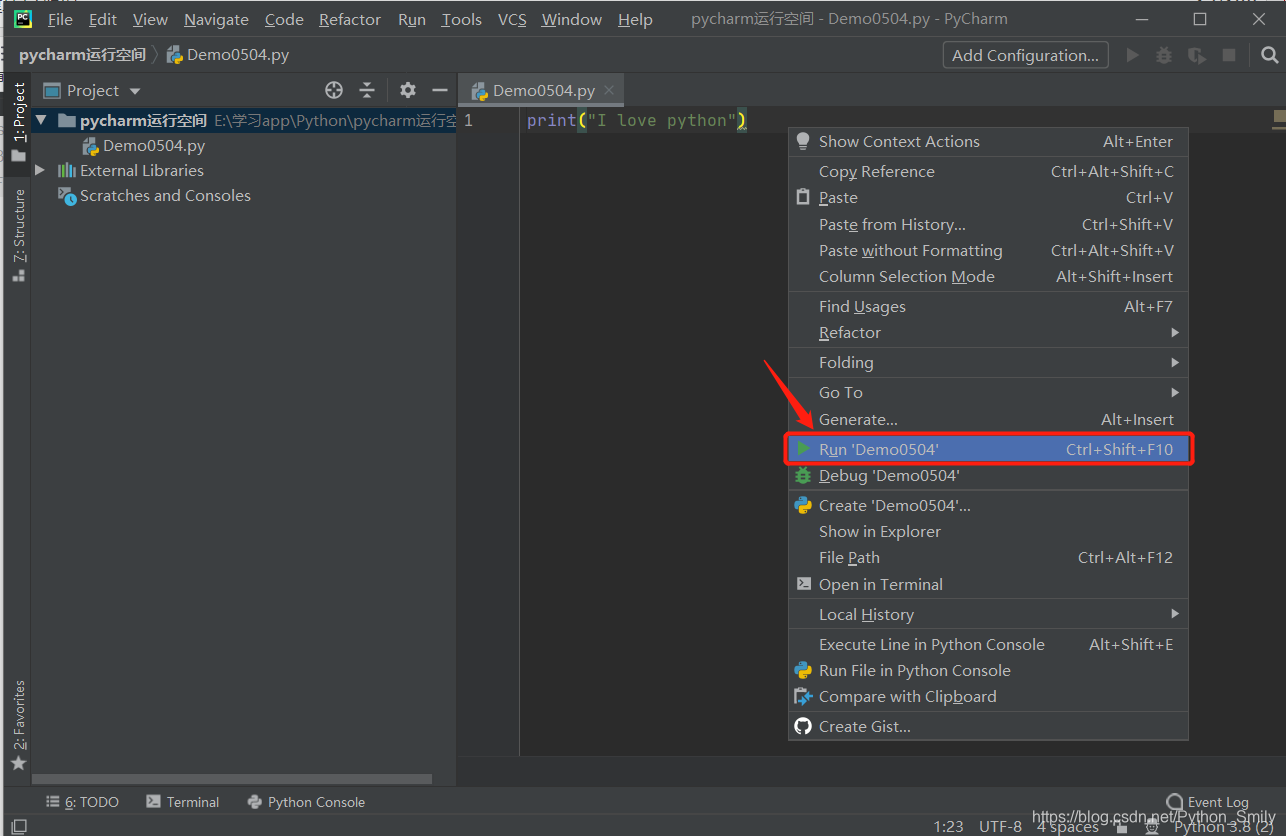This screenshot has height=836, width=1286.
Task: Open the VCS menu
Action: (x=512, y=19)
